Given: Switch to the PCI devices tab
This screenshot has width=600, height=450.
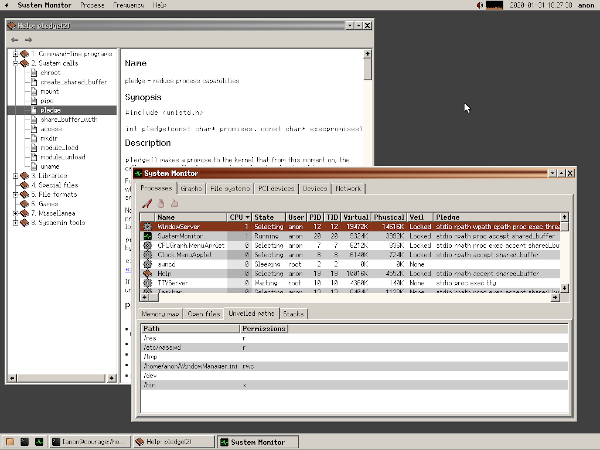Looking at the screenshot, I should (276, 189).
